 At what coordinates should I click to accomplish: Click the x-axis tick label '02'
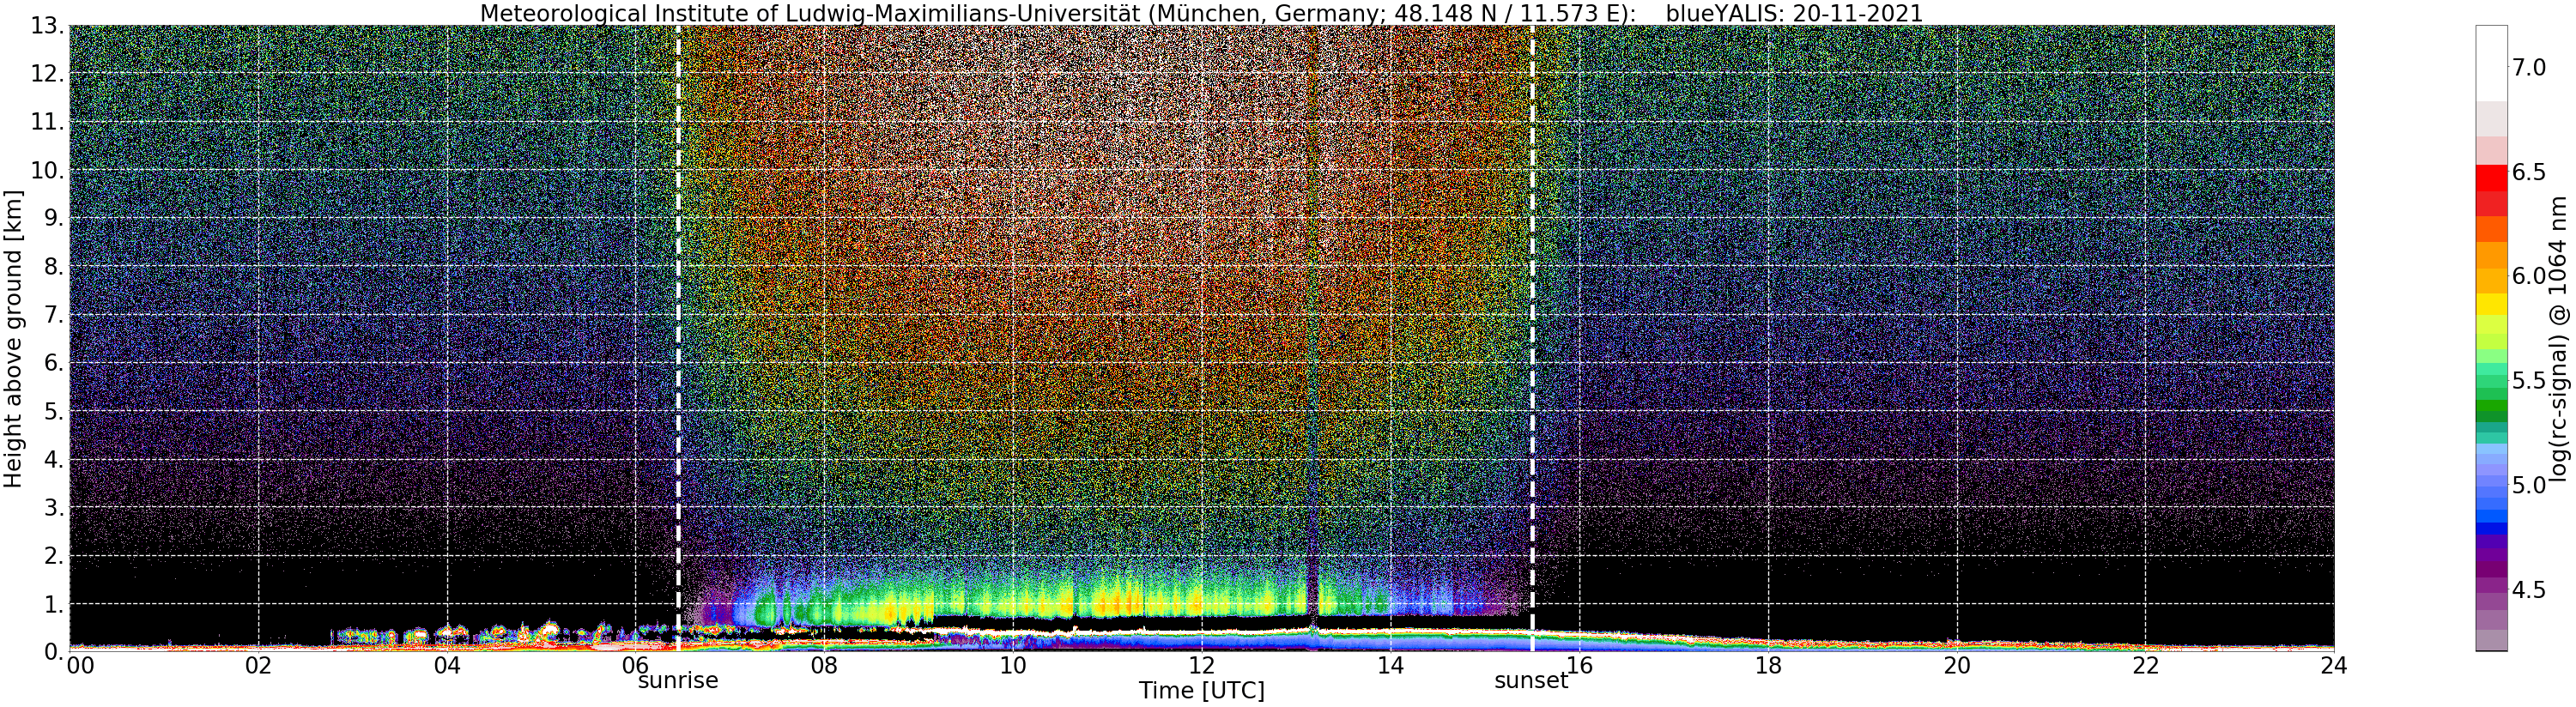pyautogui.click(x=258, y=666)
